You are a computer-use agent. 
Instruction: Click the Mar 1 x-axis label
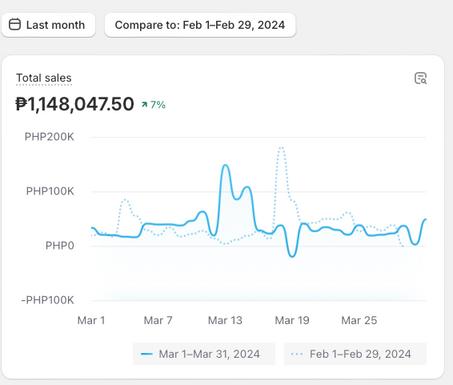click(x=91, y=320)
